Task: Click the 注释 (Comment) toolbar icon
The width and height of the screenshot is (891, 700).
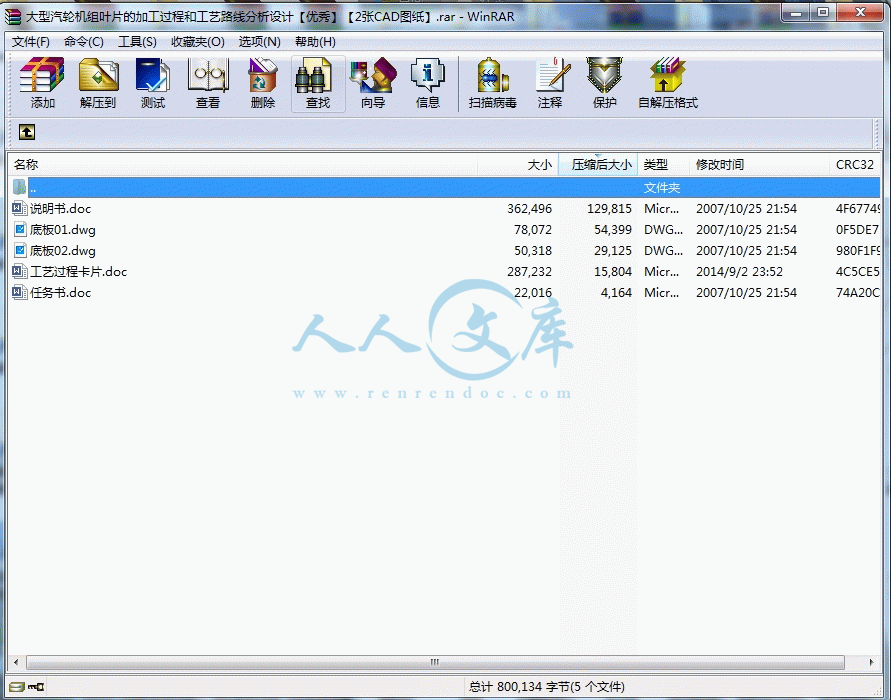Action: (550, 84)
